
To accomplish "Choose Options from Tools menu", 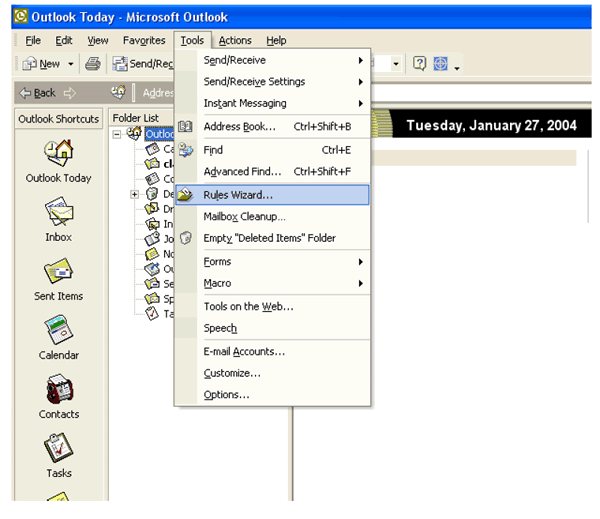I will tap(272, 394).
